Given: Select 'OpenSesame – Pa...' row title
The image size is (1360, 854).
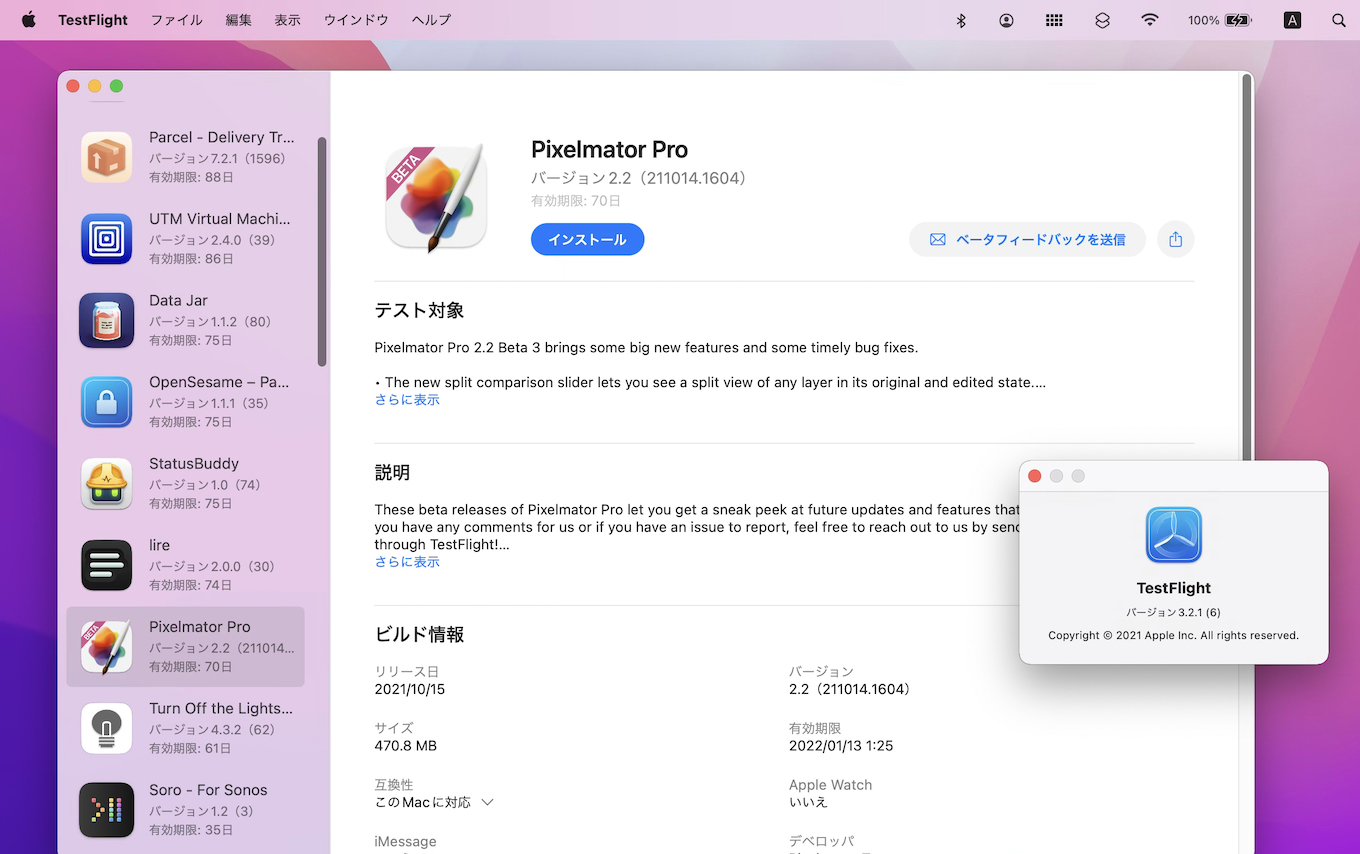Looking at the screenshot, I should pyautogui.click(x=219, y=382).
